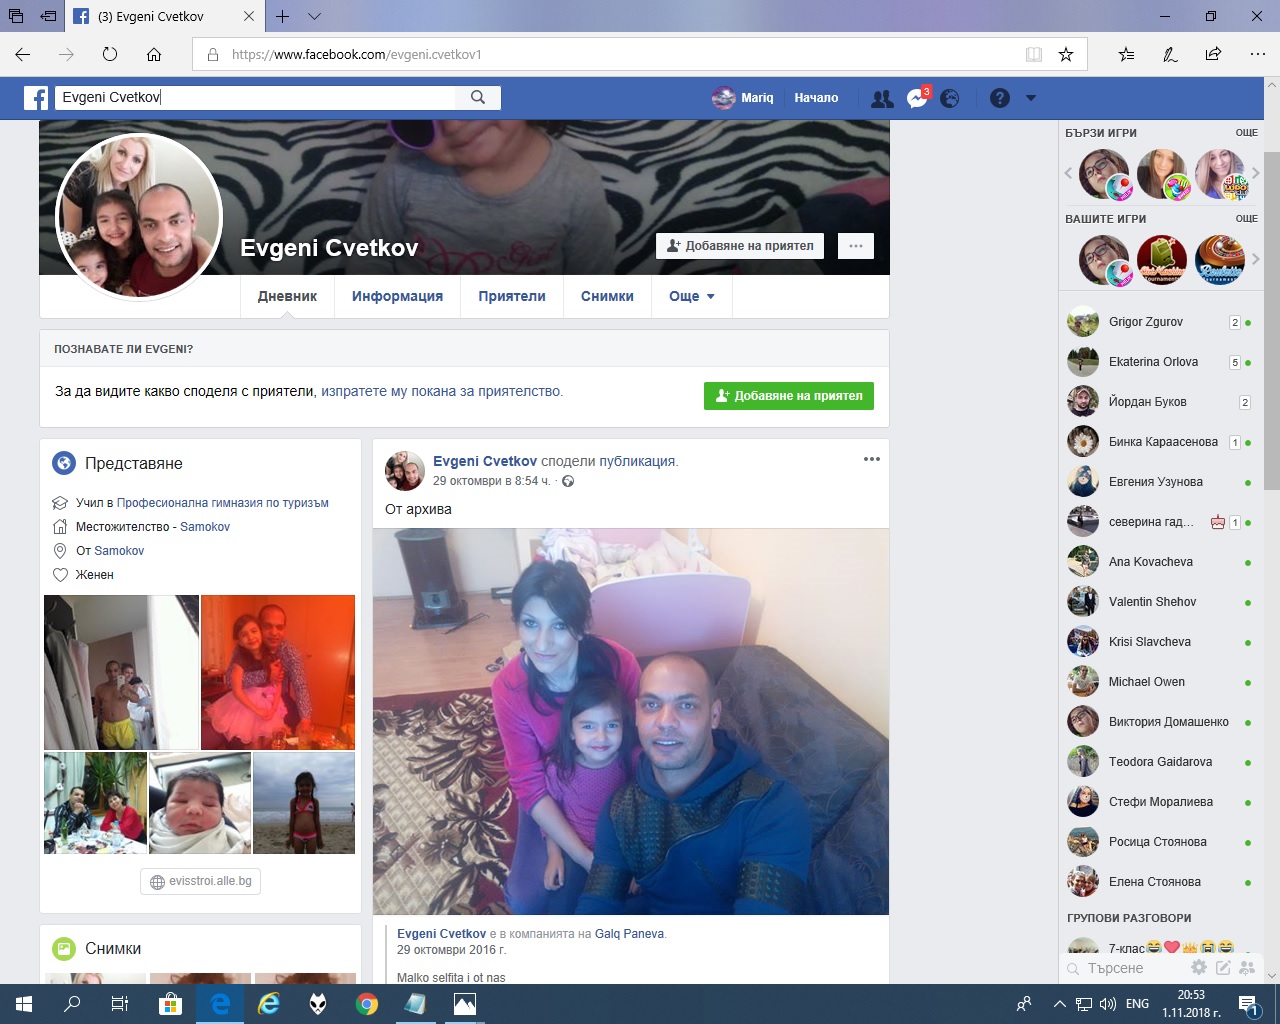Toggle the browser reading view icon
Screen dimensions: 1280x1024
(x=1034, y=54)
